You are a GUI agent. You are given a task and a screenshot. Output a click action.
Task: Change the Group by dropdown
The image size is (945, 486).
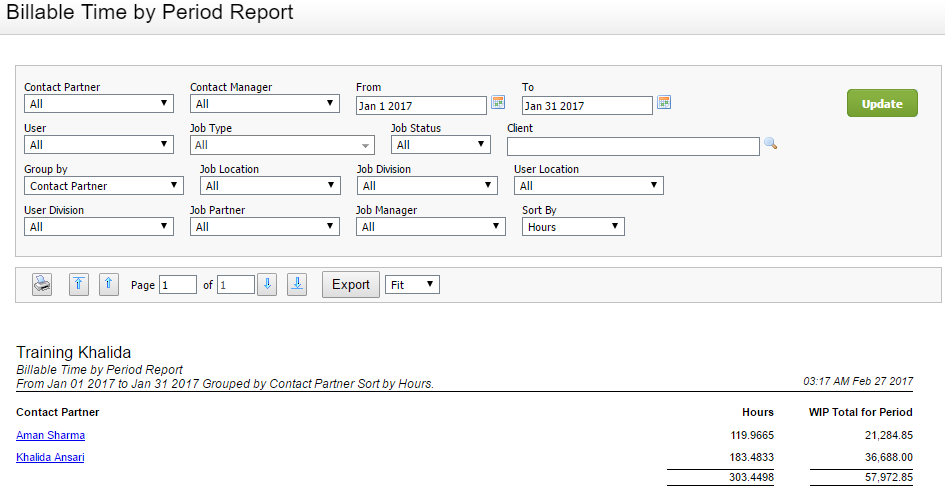[x=104, y=186]
